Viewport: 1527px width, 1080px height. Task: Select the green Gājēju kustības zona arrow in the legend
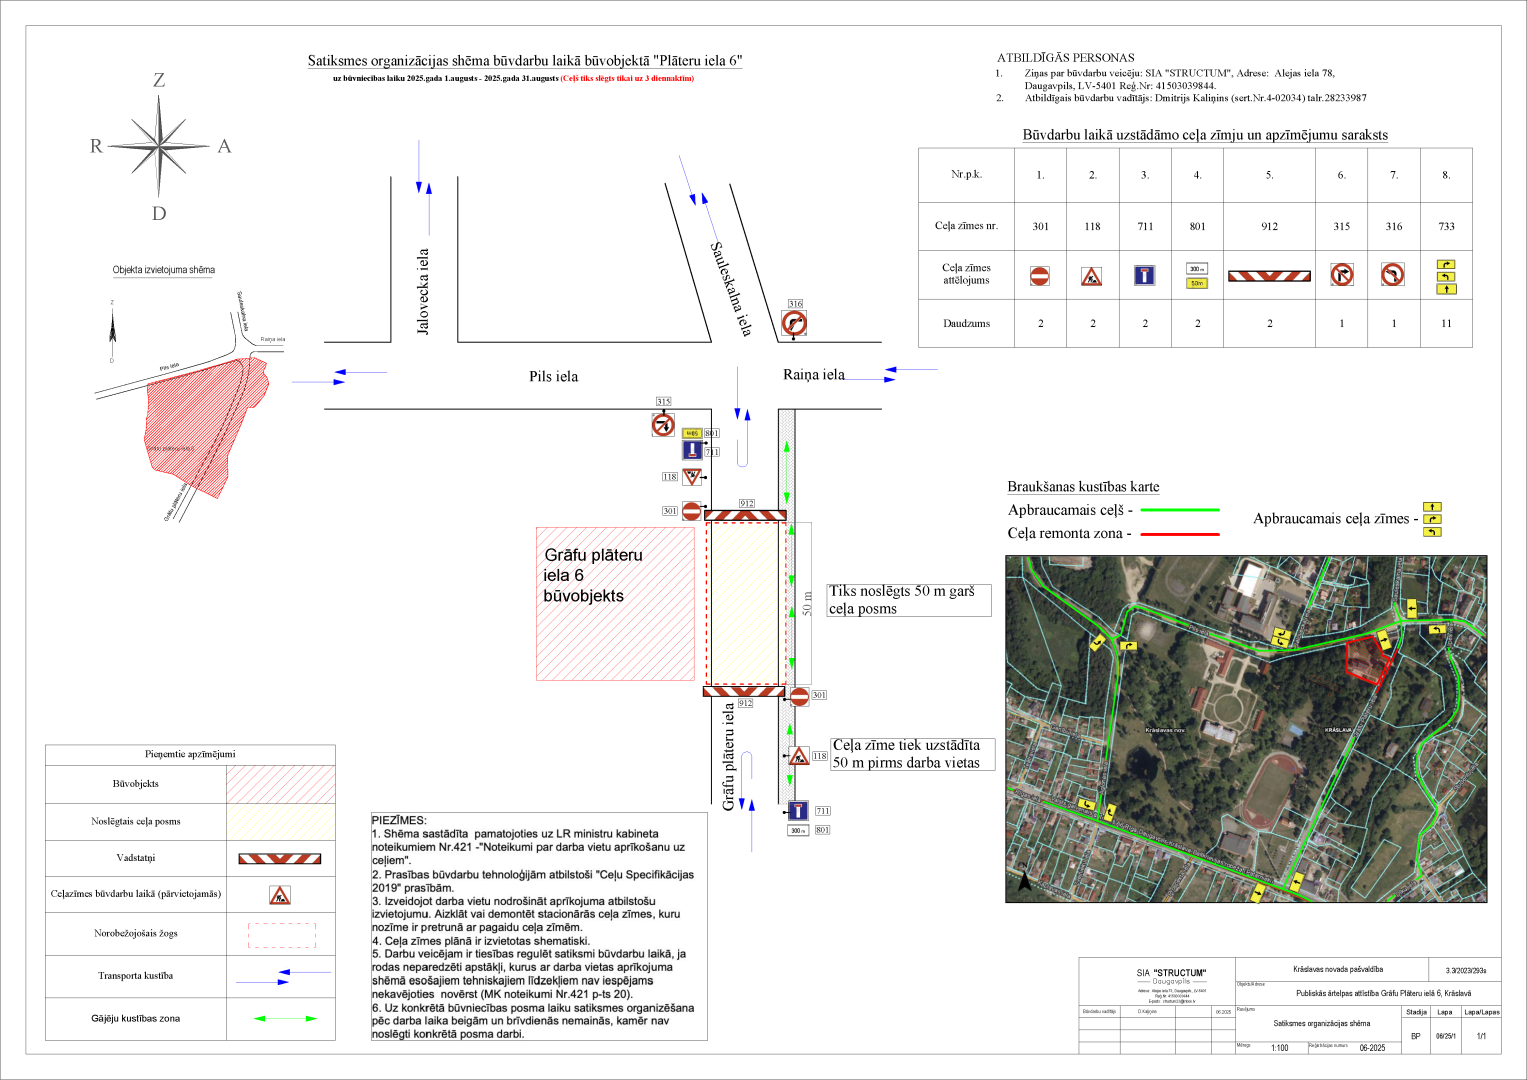tap(285, 1019)
